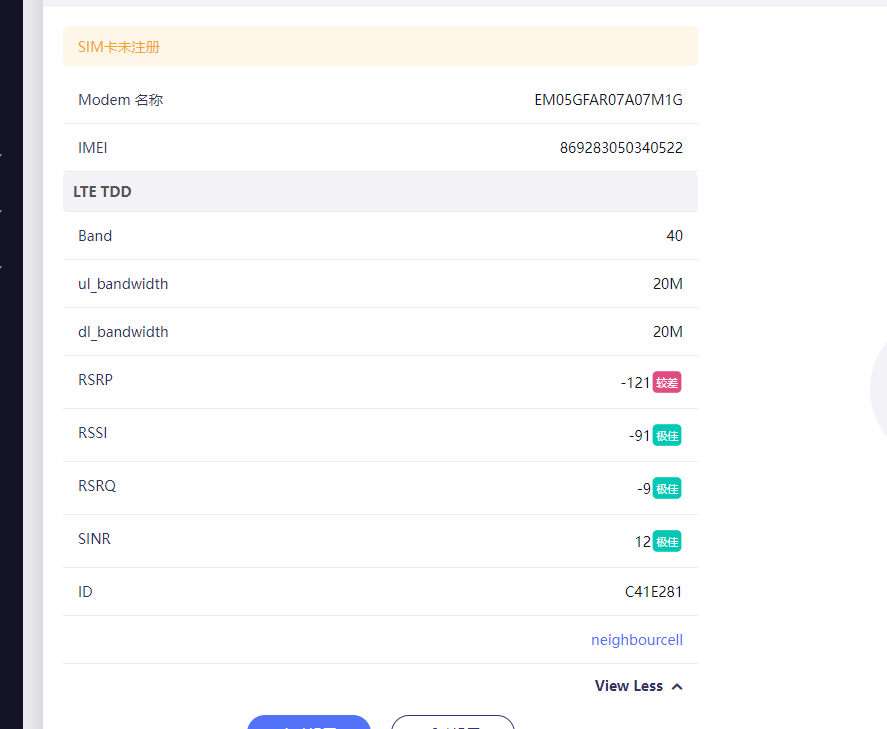Click the View Less chevron arrow icon
Viewport: 887px width, 729px height.
[x=677, y=686]
